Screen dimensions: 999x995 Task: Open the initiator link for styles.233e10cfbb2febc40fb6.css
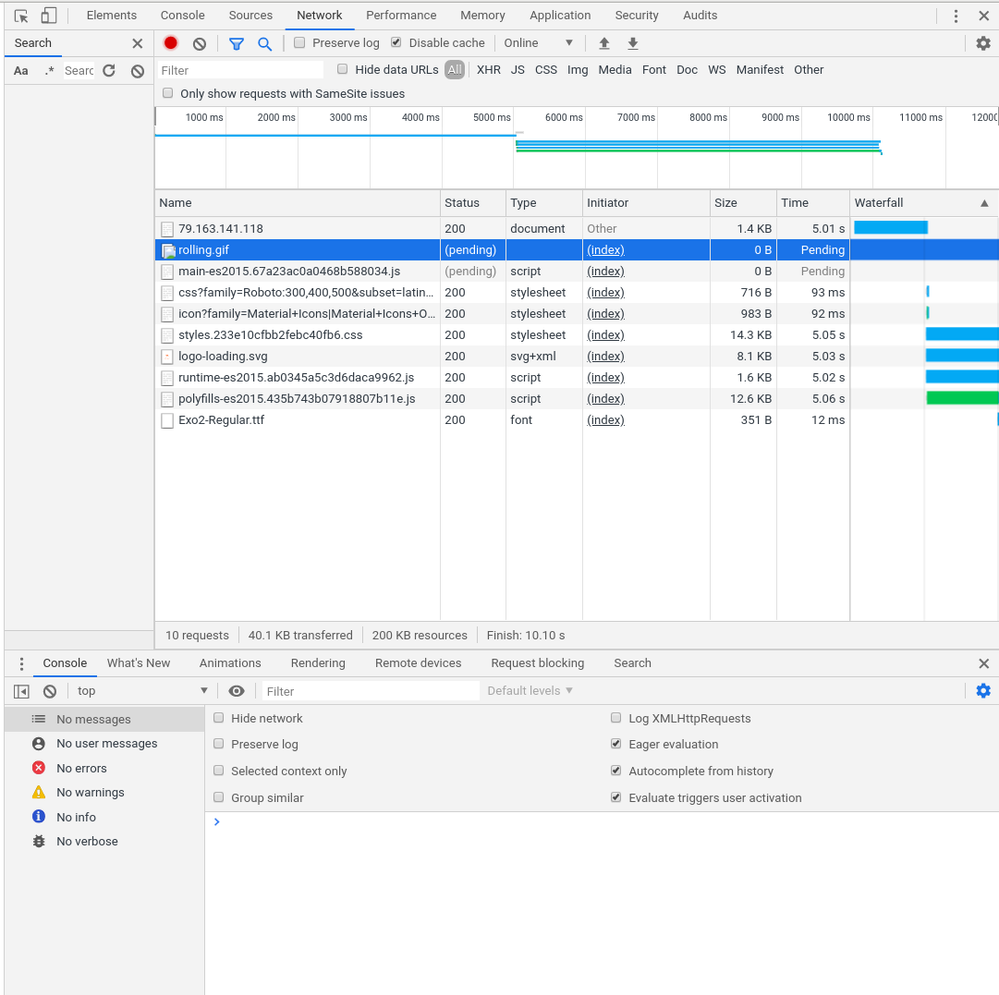(604, 334)
